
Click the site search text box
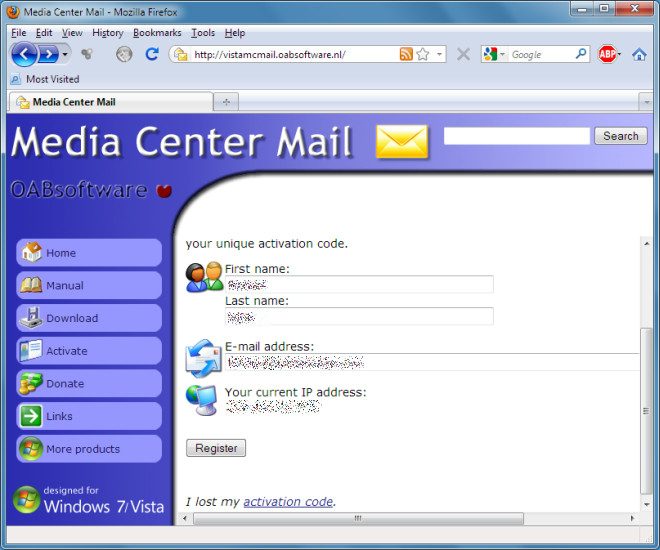pyautogui.click(x=516, y=136)
